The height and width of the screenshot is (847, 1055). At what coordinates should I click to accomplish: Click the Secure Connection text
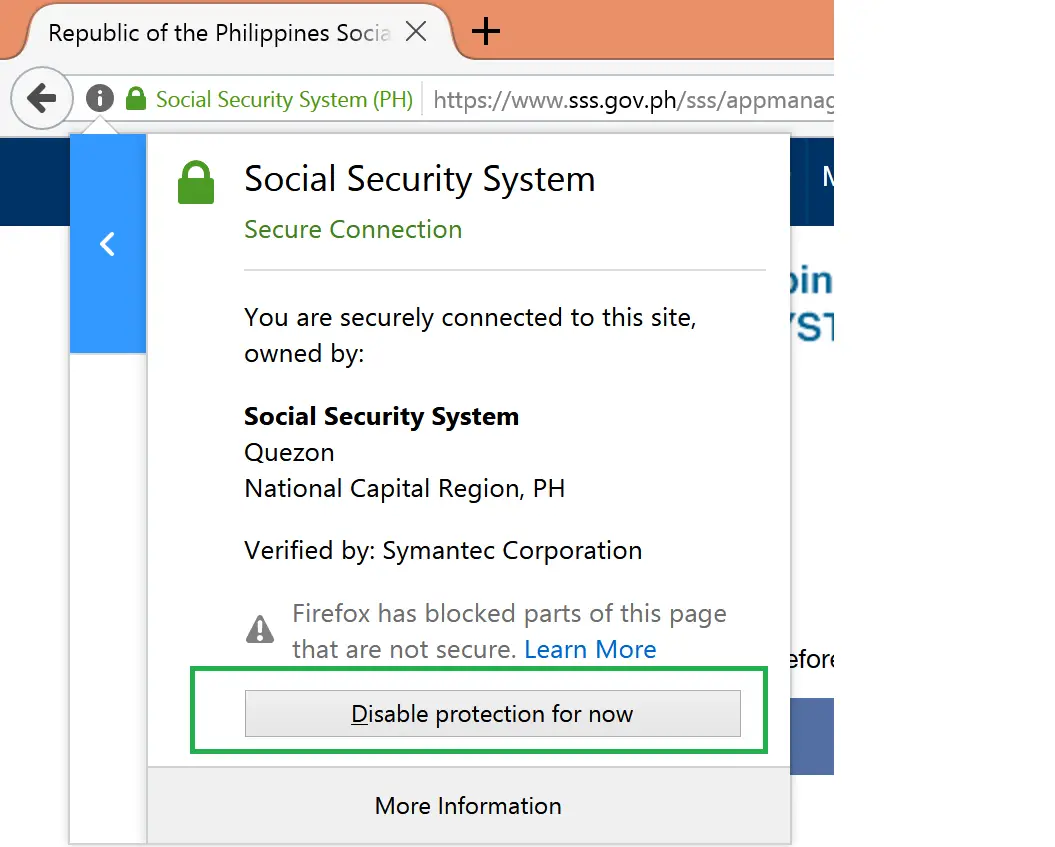353,229
